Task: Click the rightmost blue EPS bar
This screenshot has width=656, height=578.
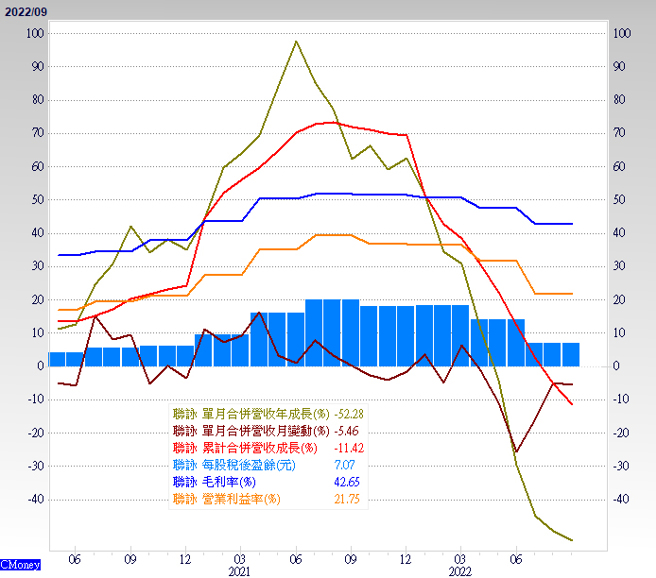Action: click(x=570, y=354)
